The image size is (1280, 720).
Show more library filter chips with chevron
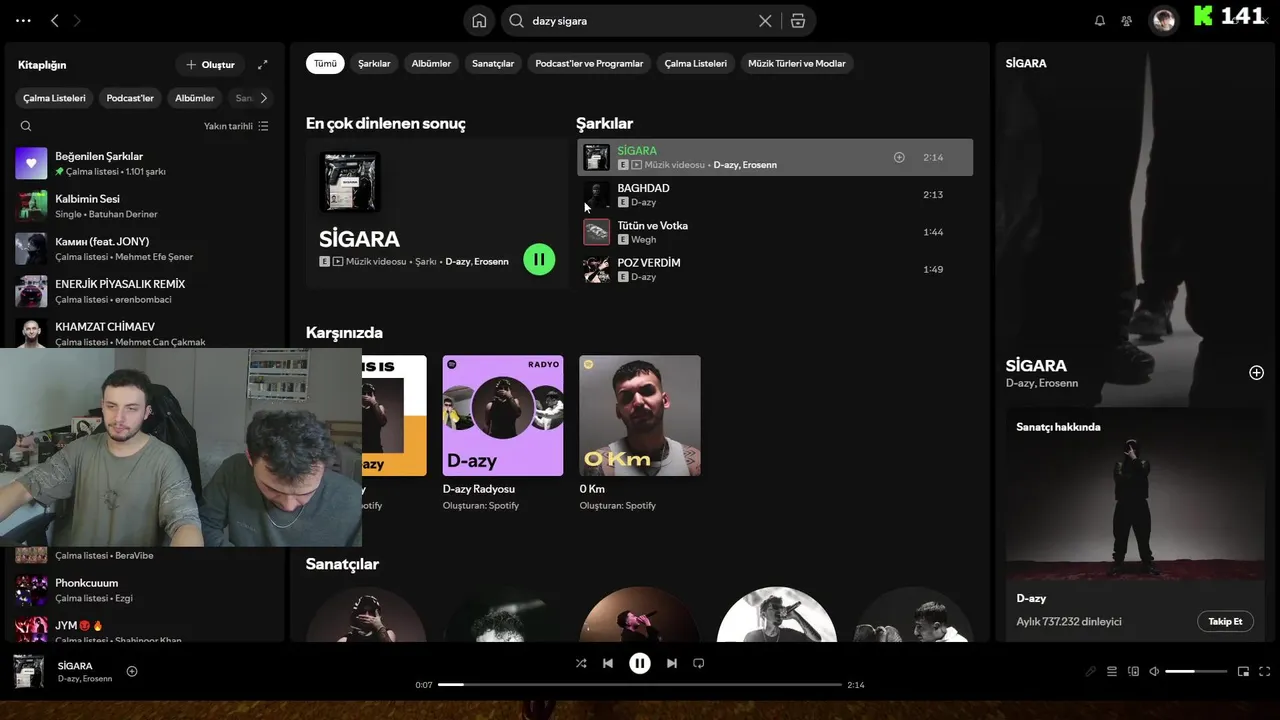[x=264, y=98]
